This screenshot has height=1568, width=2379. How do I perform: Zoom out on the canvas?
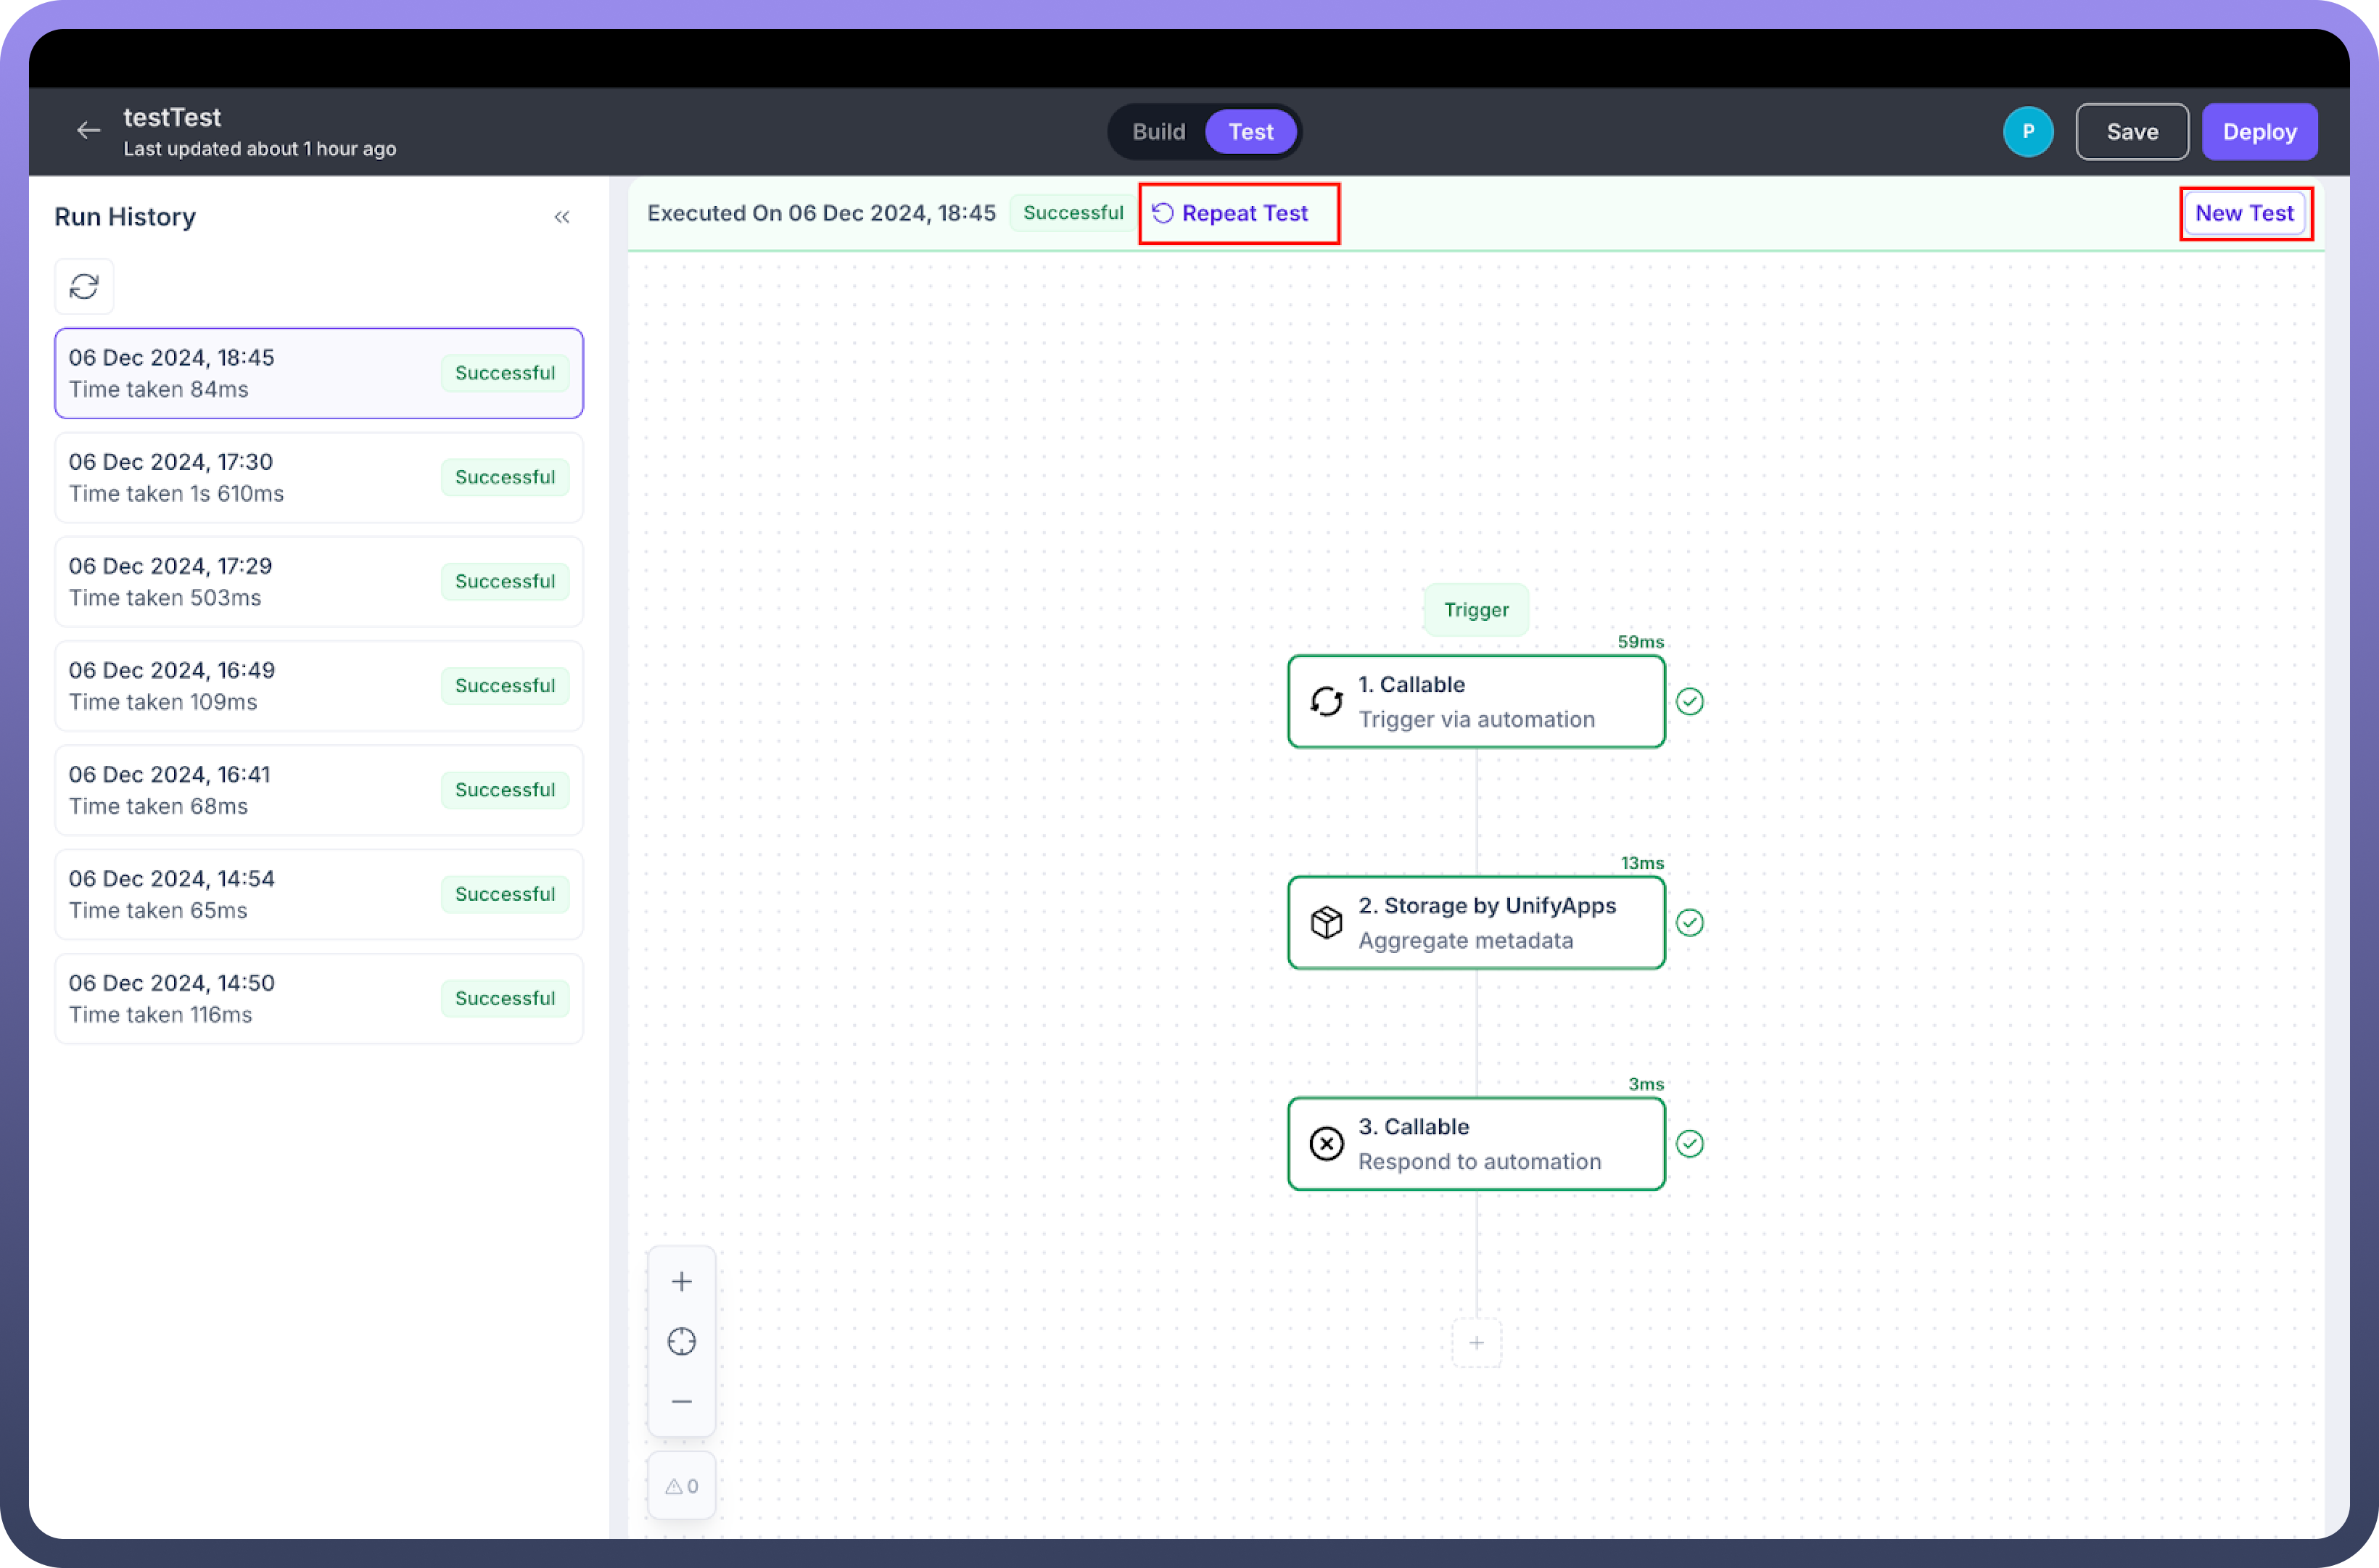pos(681,1402)
